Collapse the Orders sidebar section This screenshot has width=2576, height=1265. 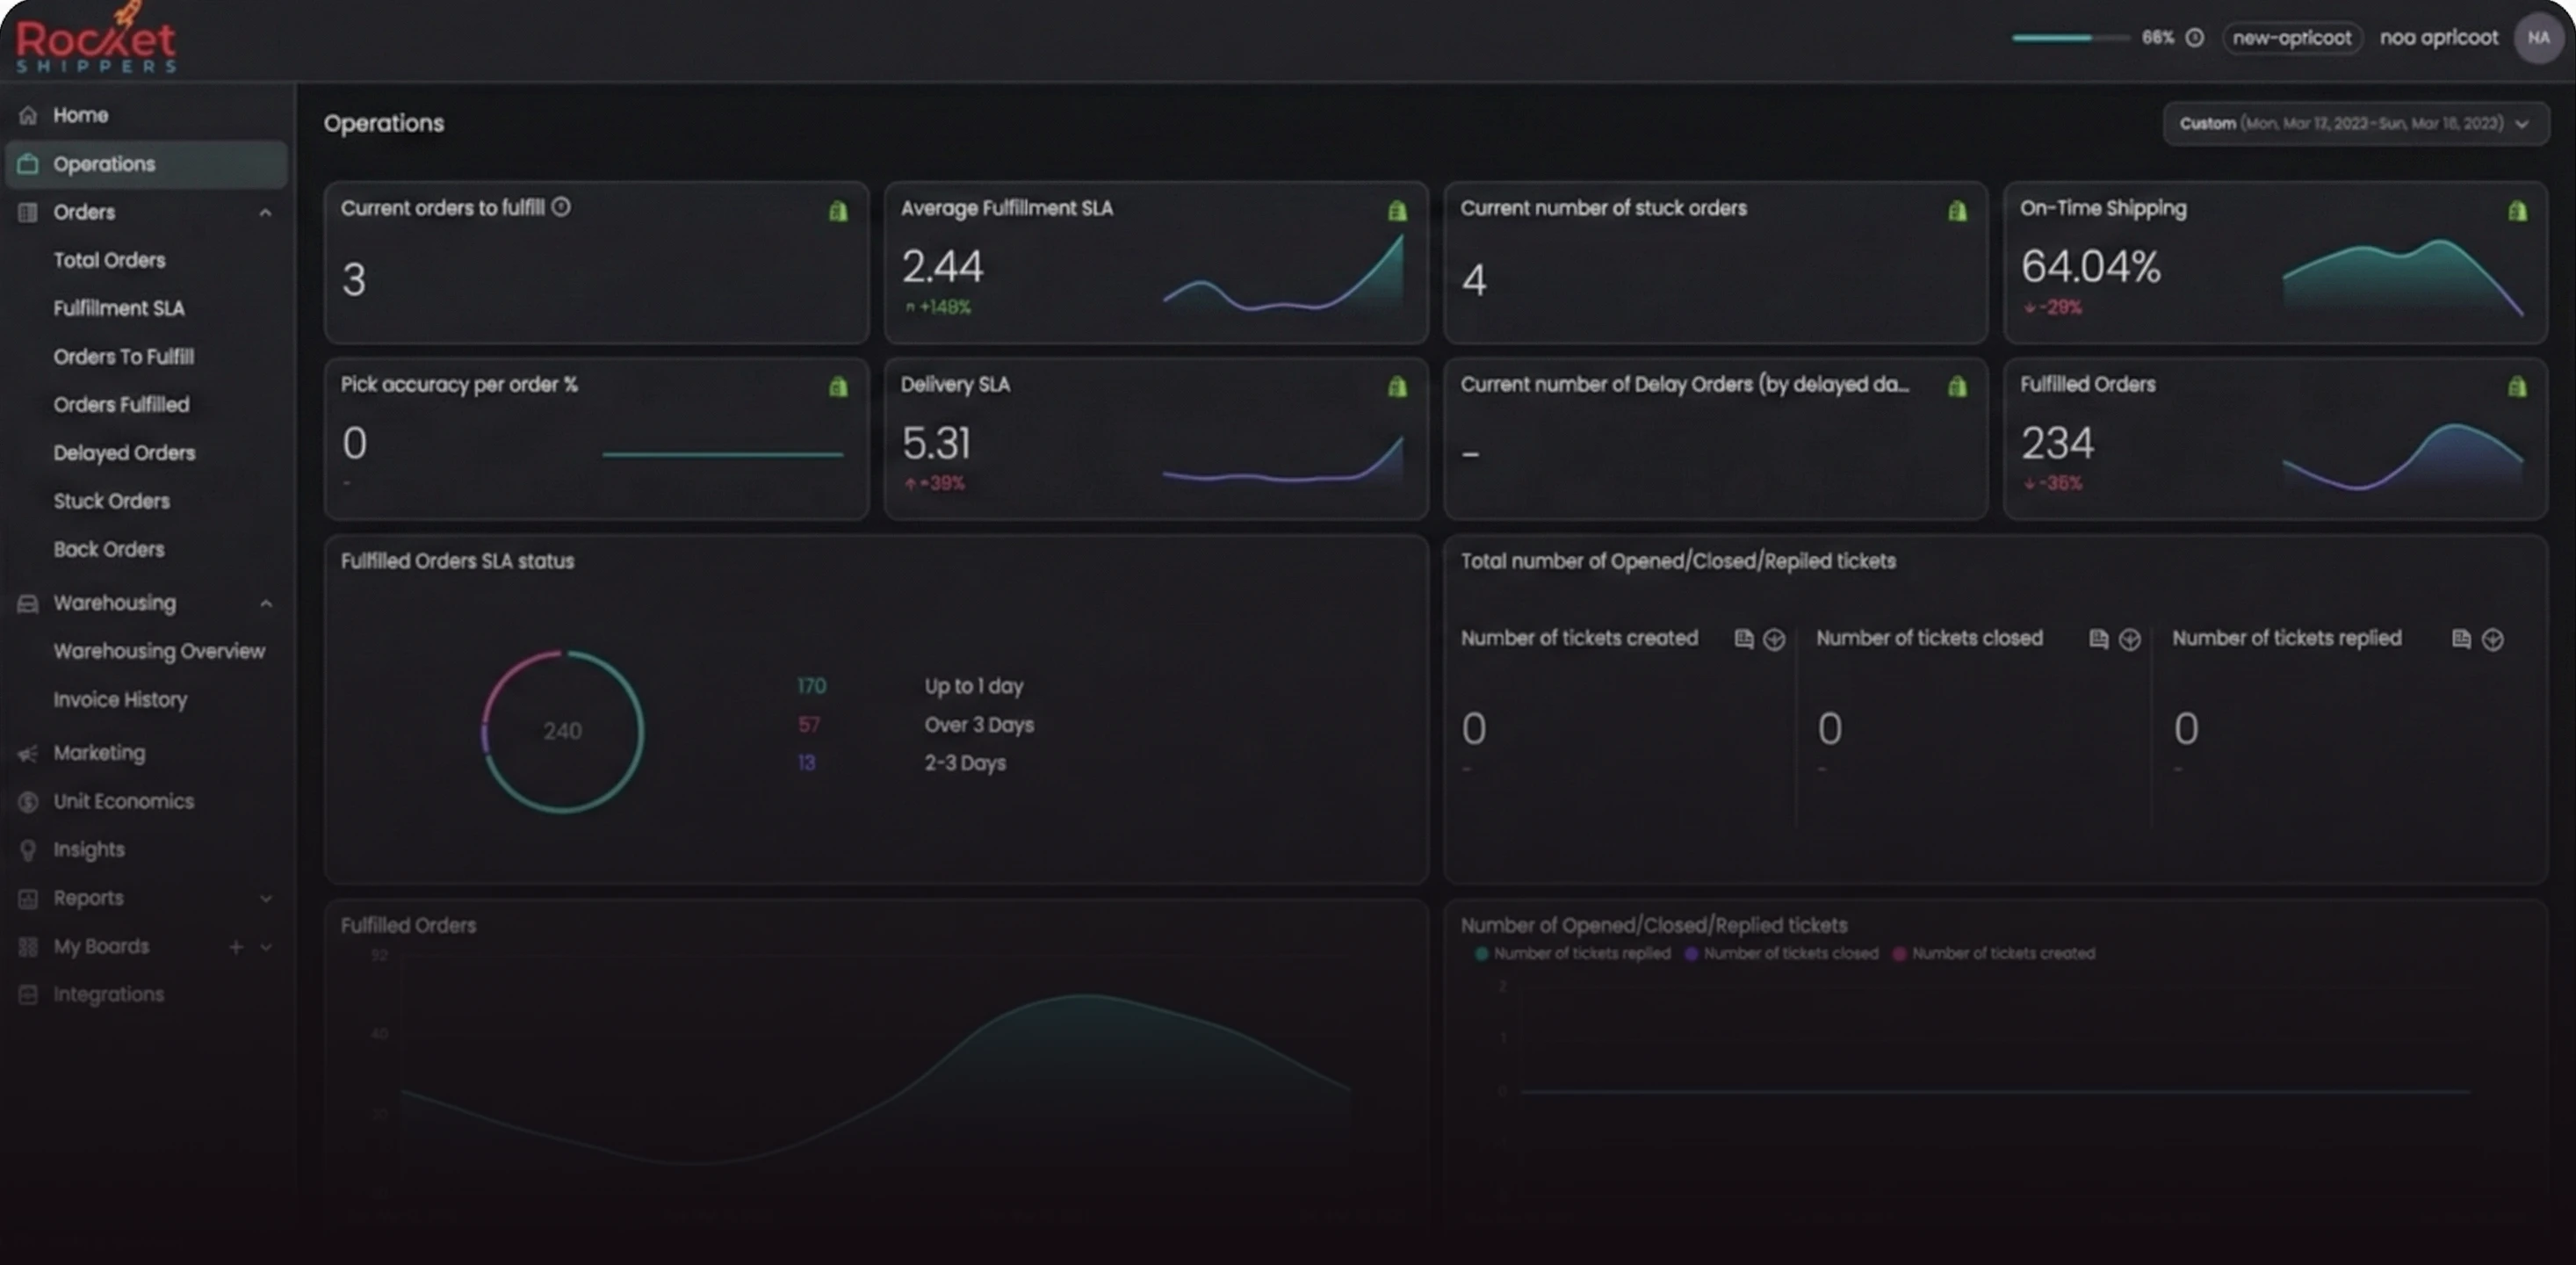coord(265,212)
